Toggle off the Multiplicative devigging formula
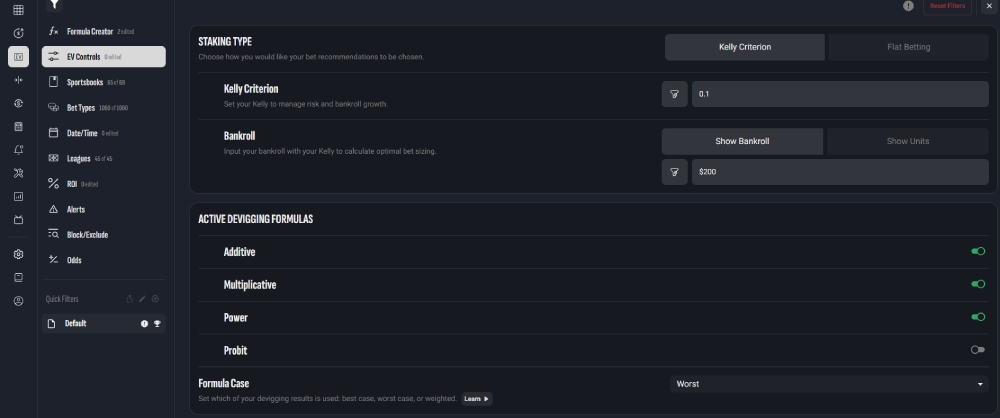Screen dimensions: 1000x418 coord(978,284)
